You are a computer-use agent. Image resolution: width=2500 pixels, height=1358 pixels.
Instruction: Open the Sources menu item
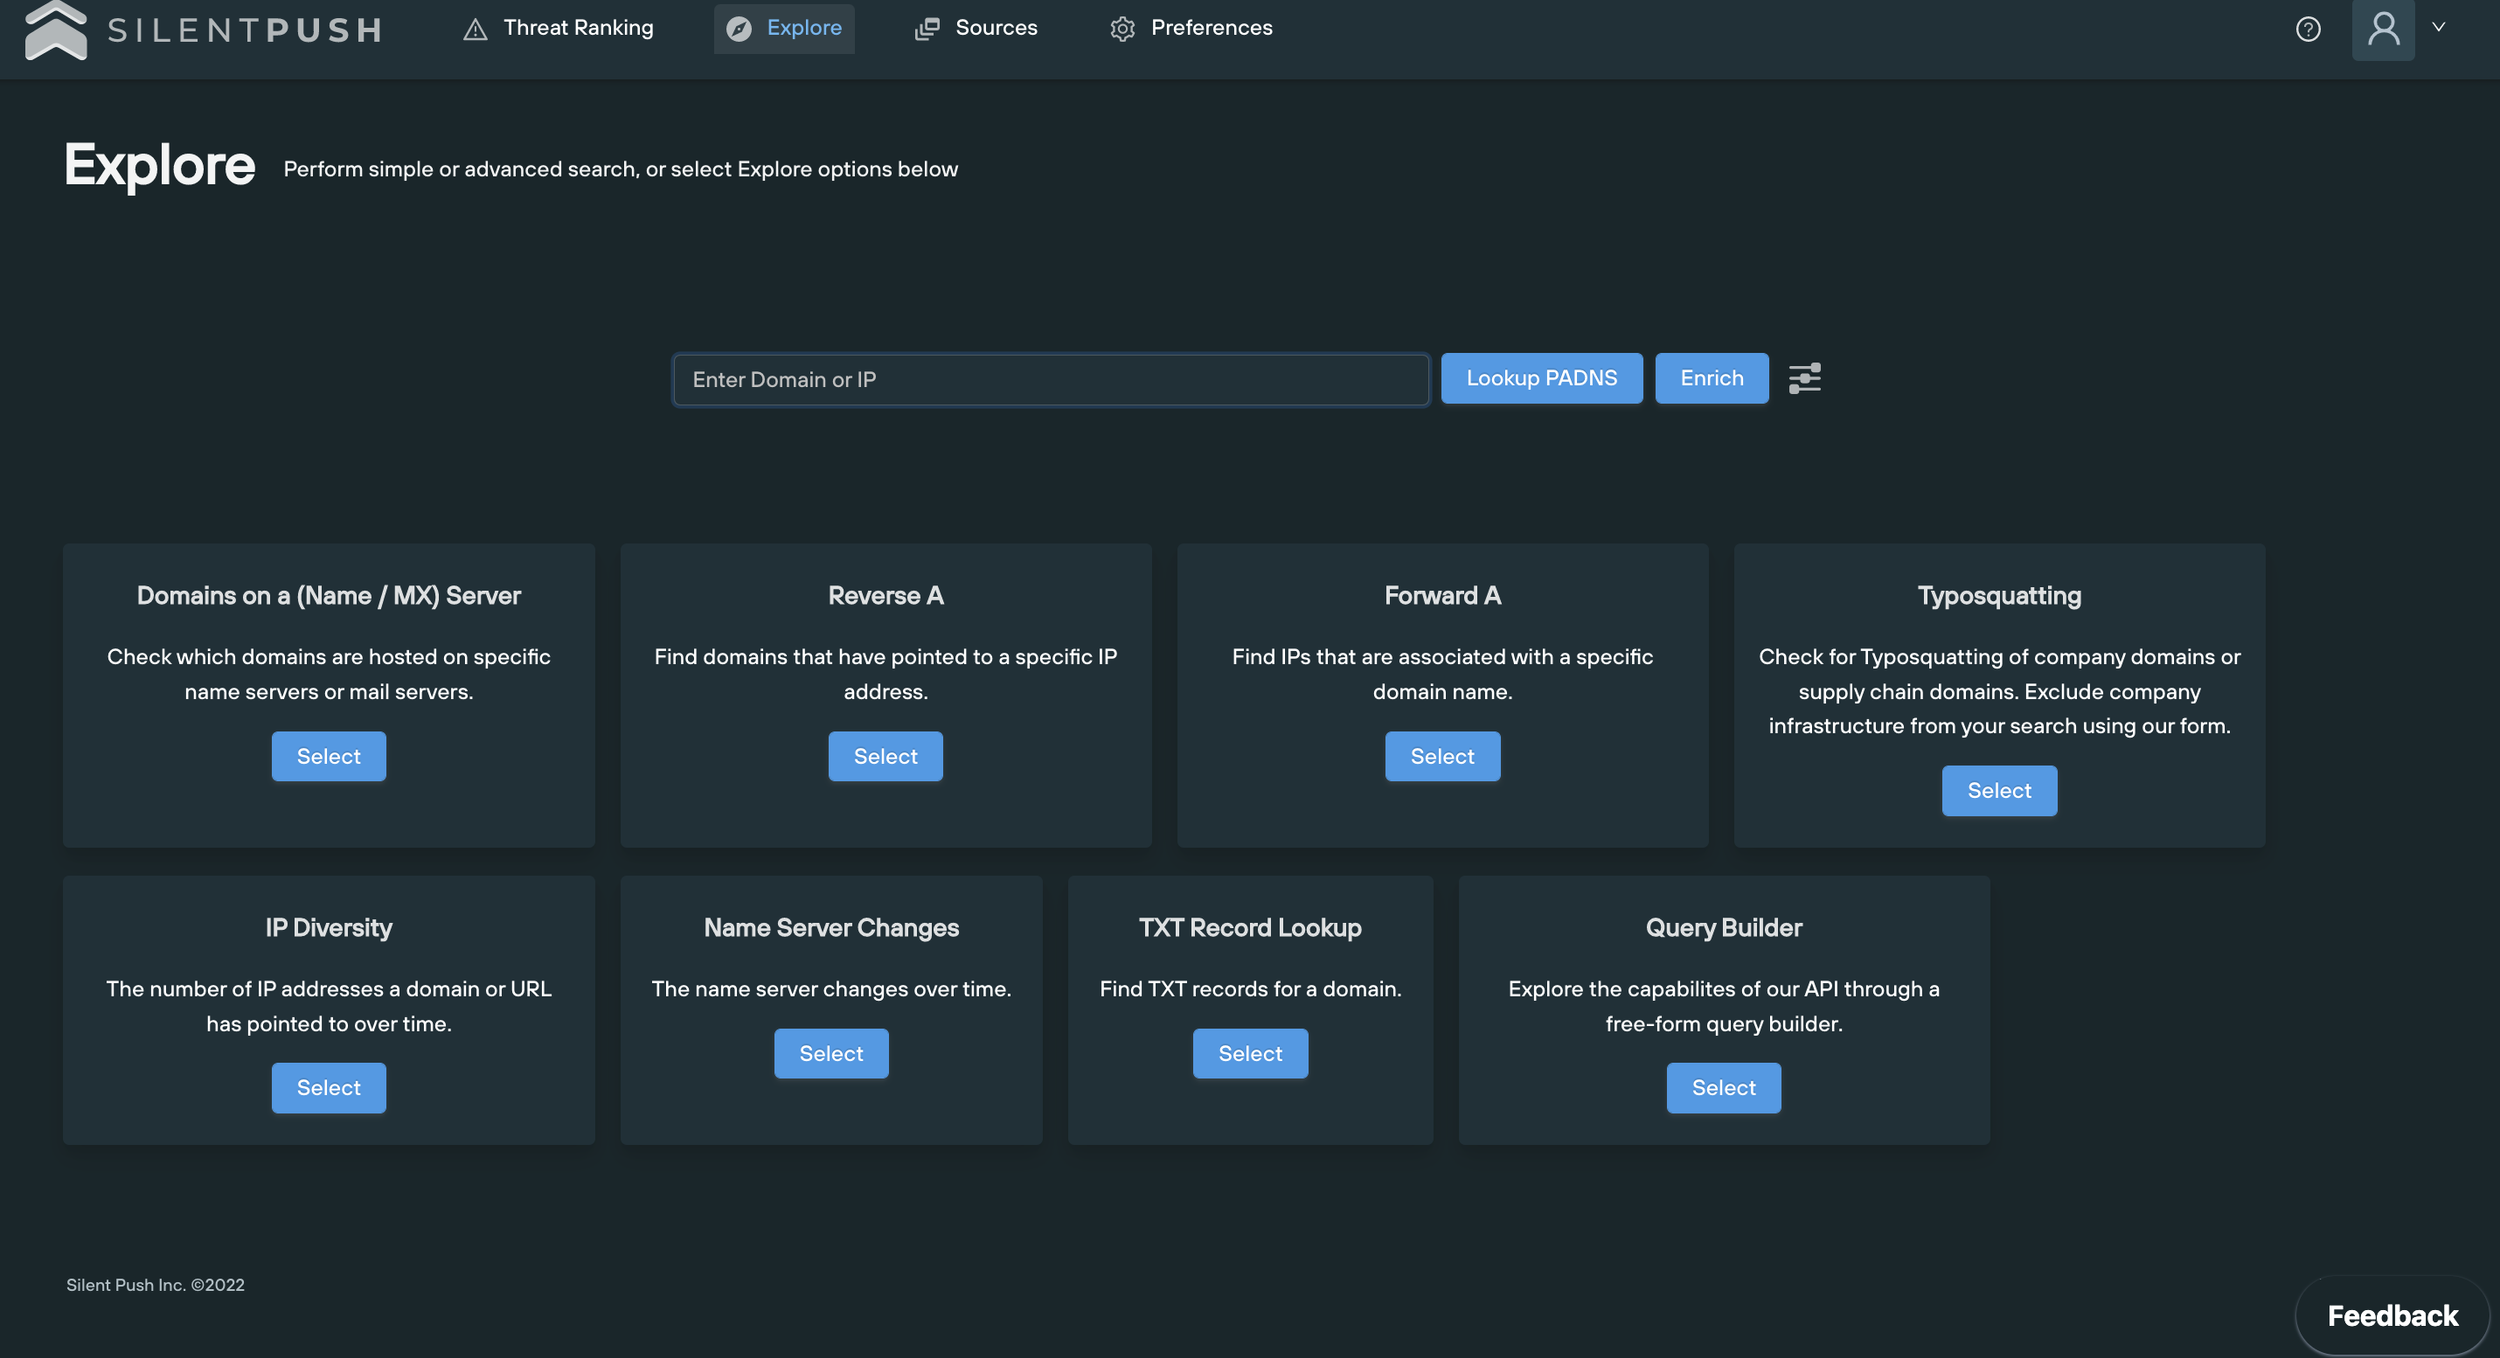click(976, 28)
